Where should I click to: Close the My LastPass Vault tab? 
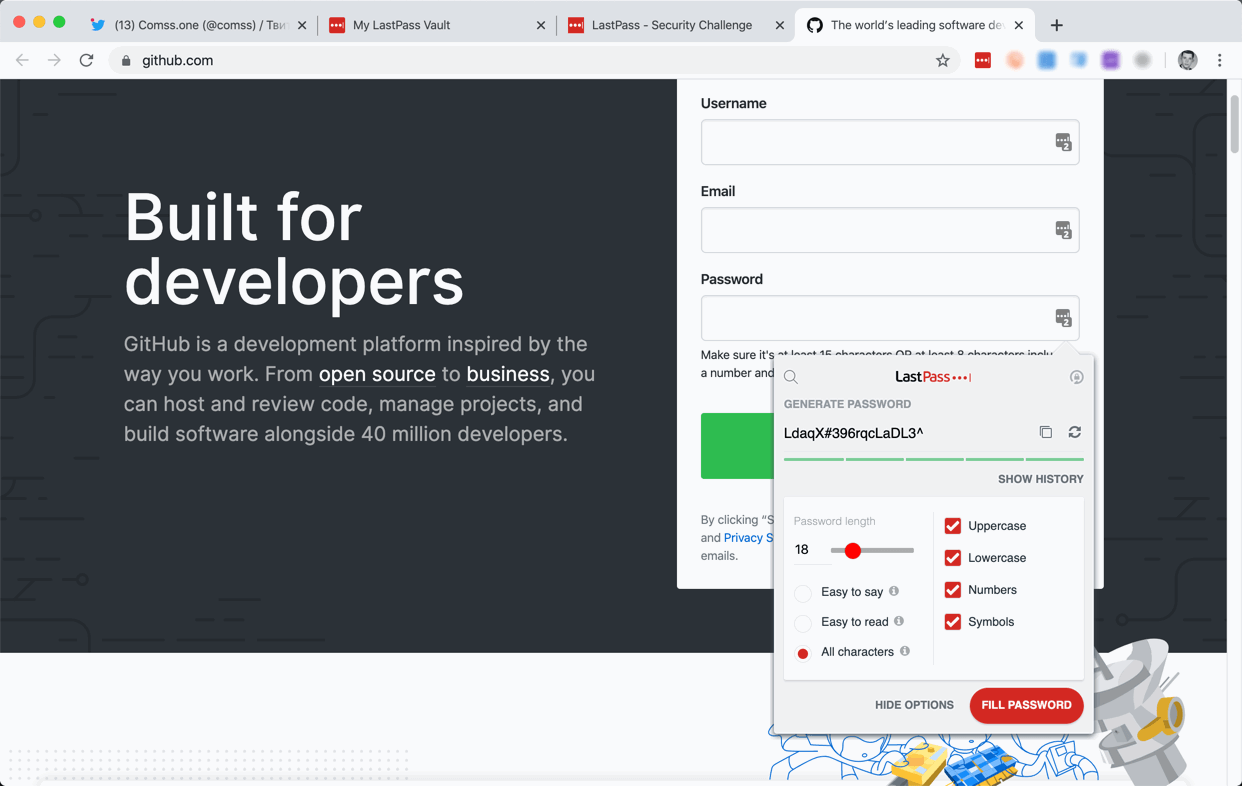click(541, 25)
